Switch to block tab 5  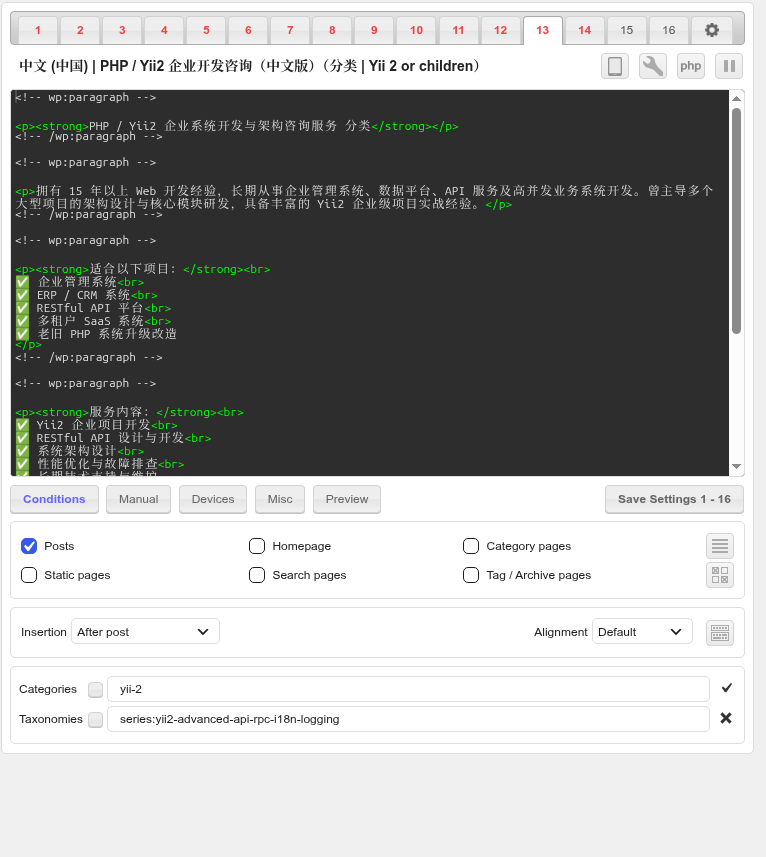[x=207, y=30]
